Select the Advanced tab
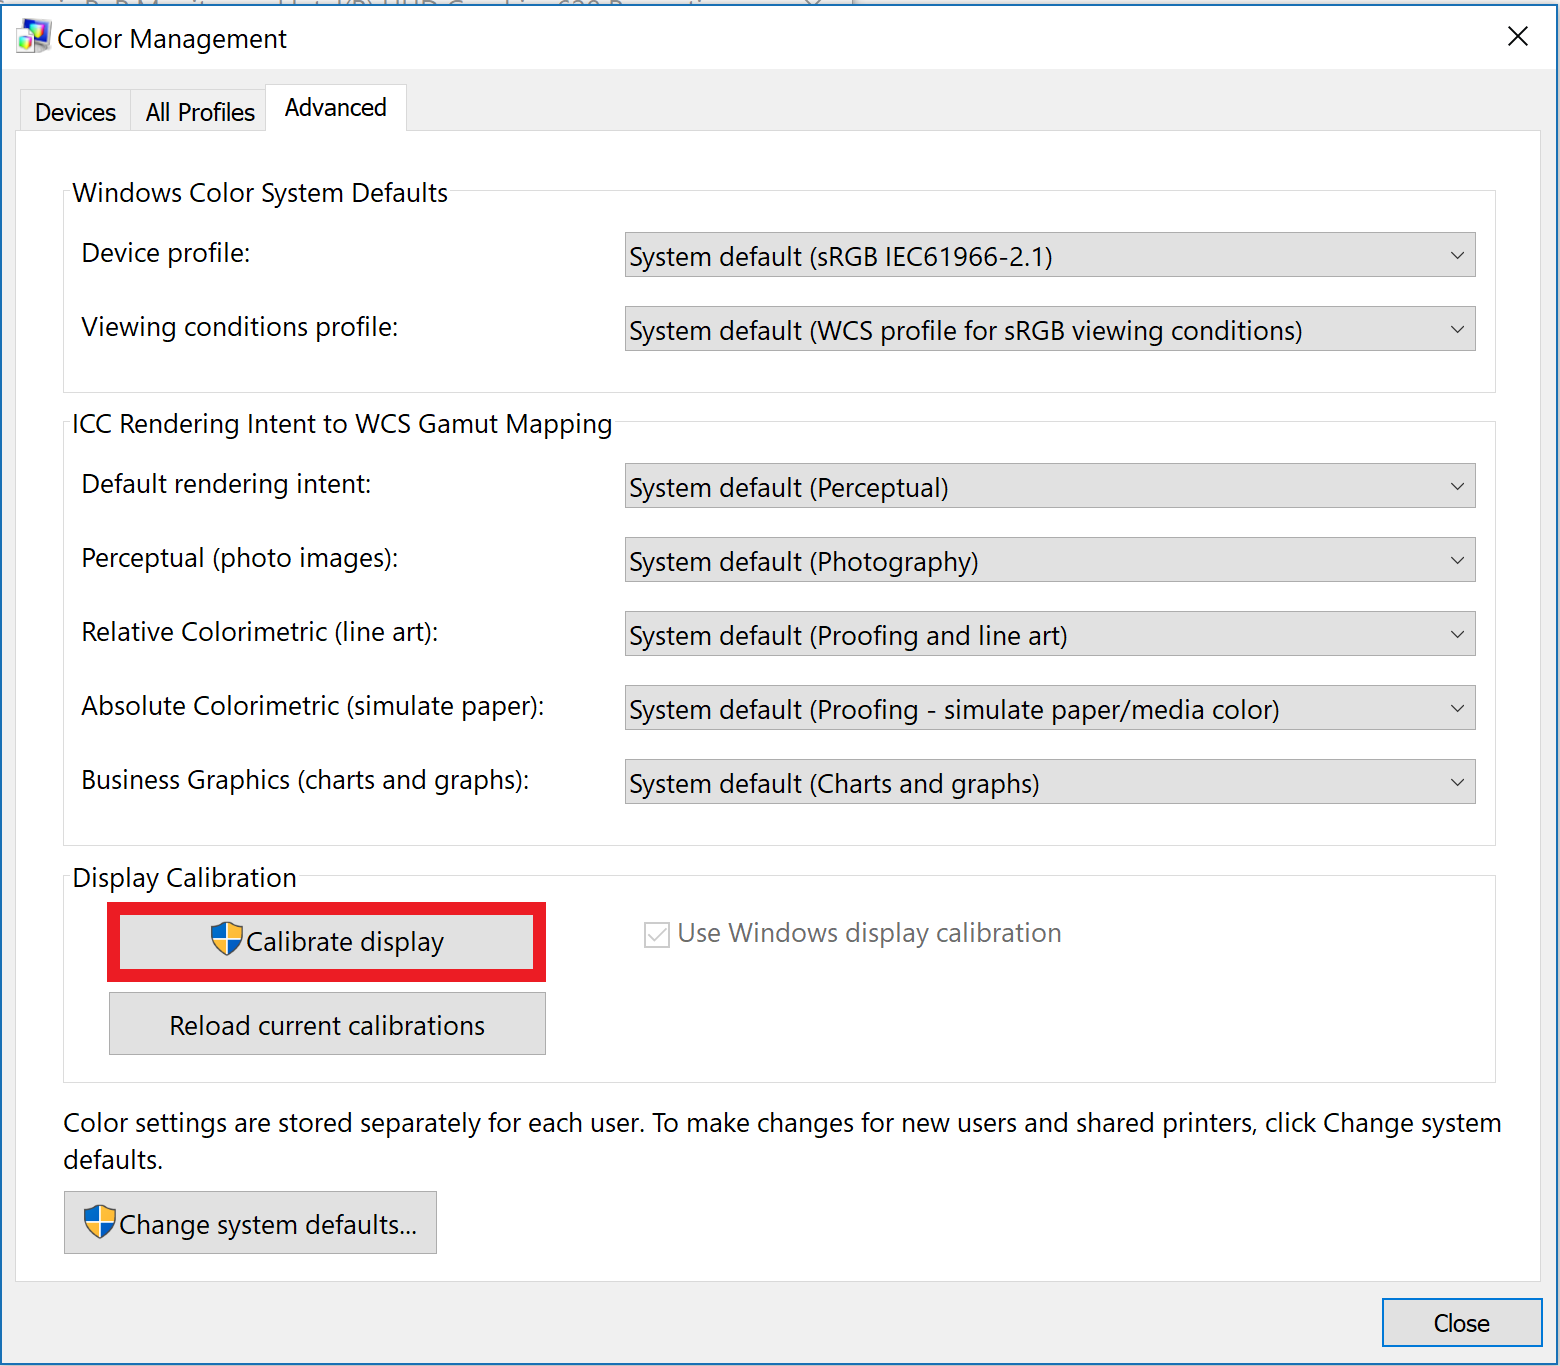This screenshot has height=1366, width=1560. [x=335, y=107]
